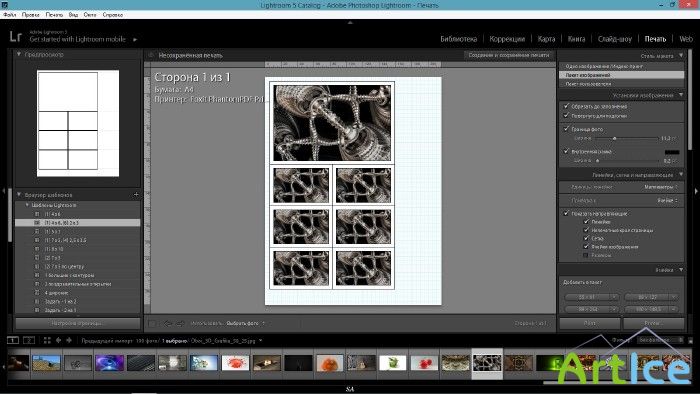Switch to the Библиотека module
This screenshot has height=394, width=700.
click(458, 39)
